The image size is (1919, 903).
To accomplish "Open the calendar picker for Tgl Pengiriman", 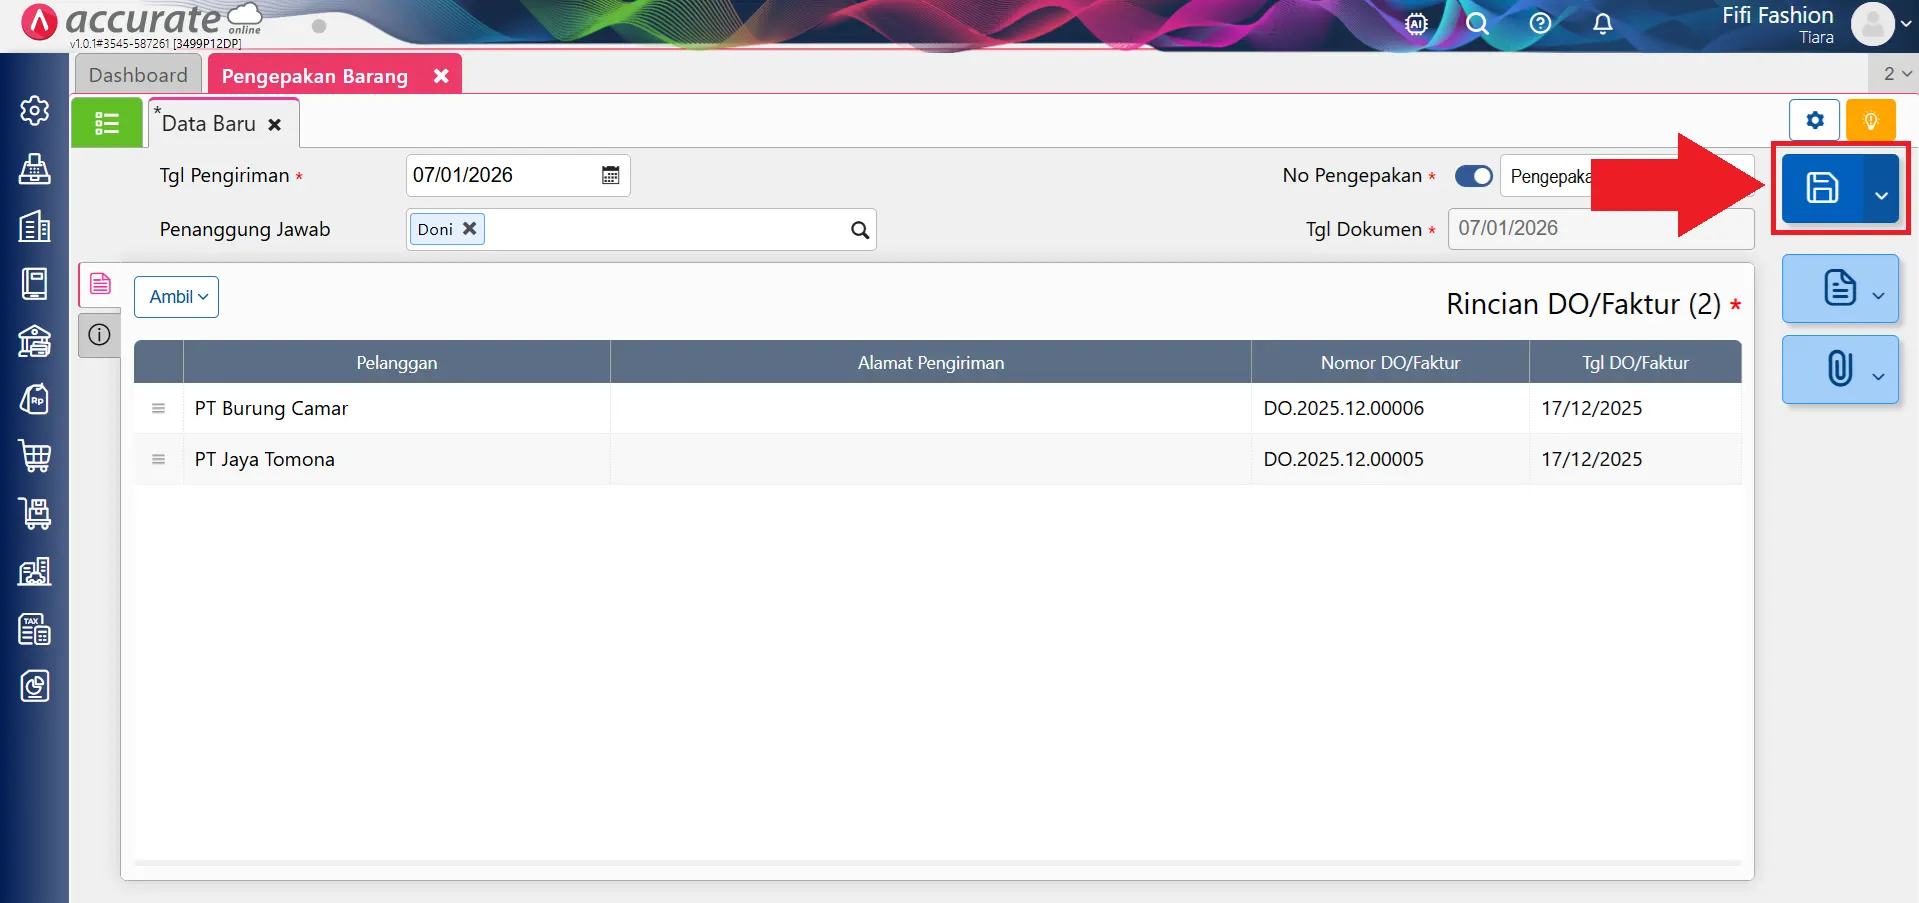I will tap(610, 176).
